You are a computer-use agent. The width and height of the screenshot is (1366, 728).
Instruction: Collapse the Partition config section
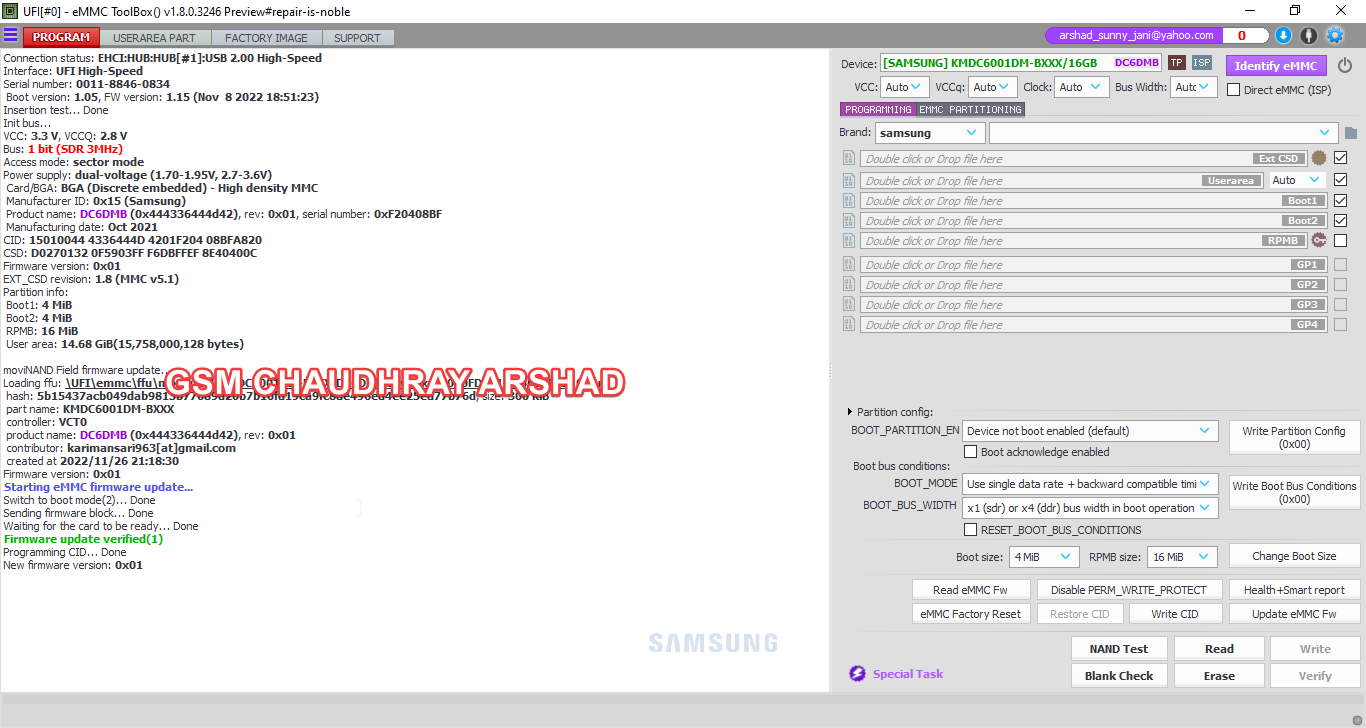(851, 412)
